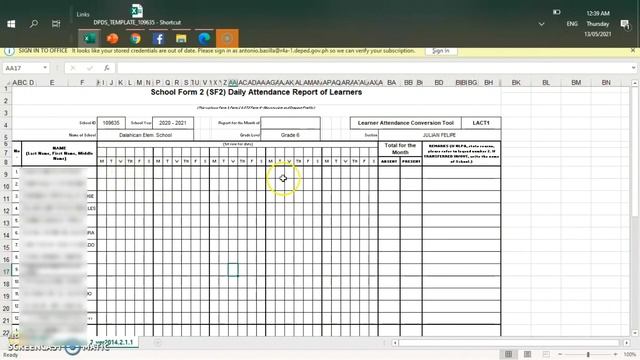Click the formula bar cancel X icon

73,68
